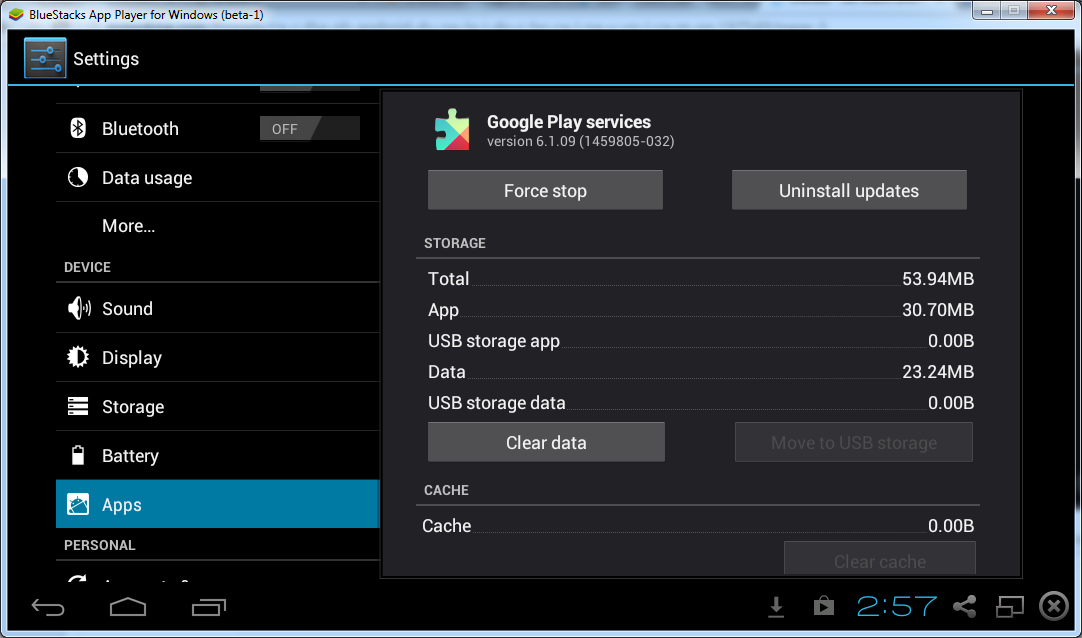Open Battery settings
The width and height of the screenshot is (1082, 638).
(217, 455)
